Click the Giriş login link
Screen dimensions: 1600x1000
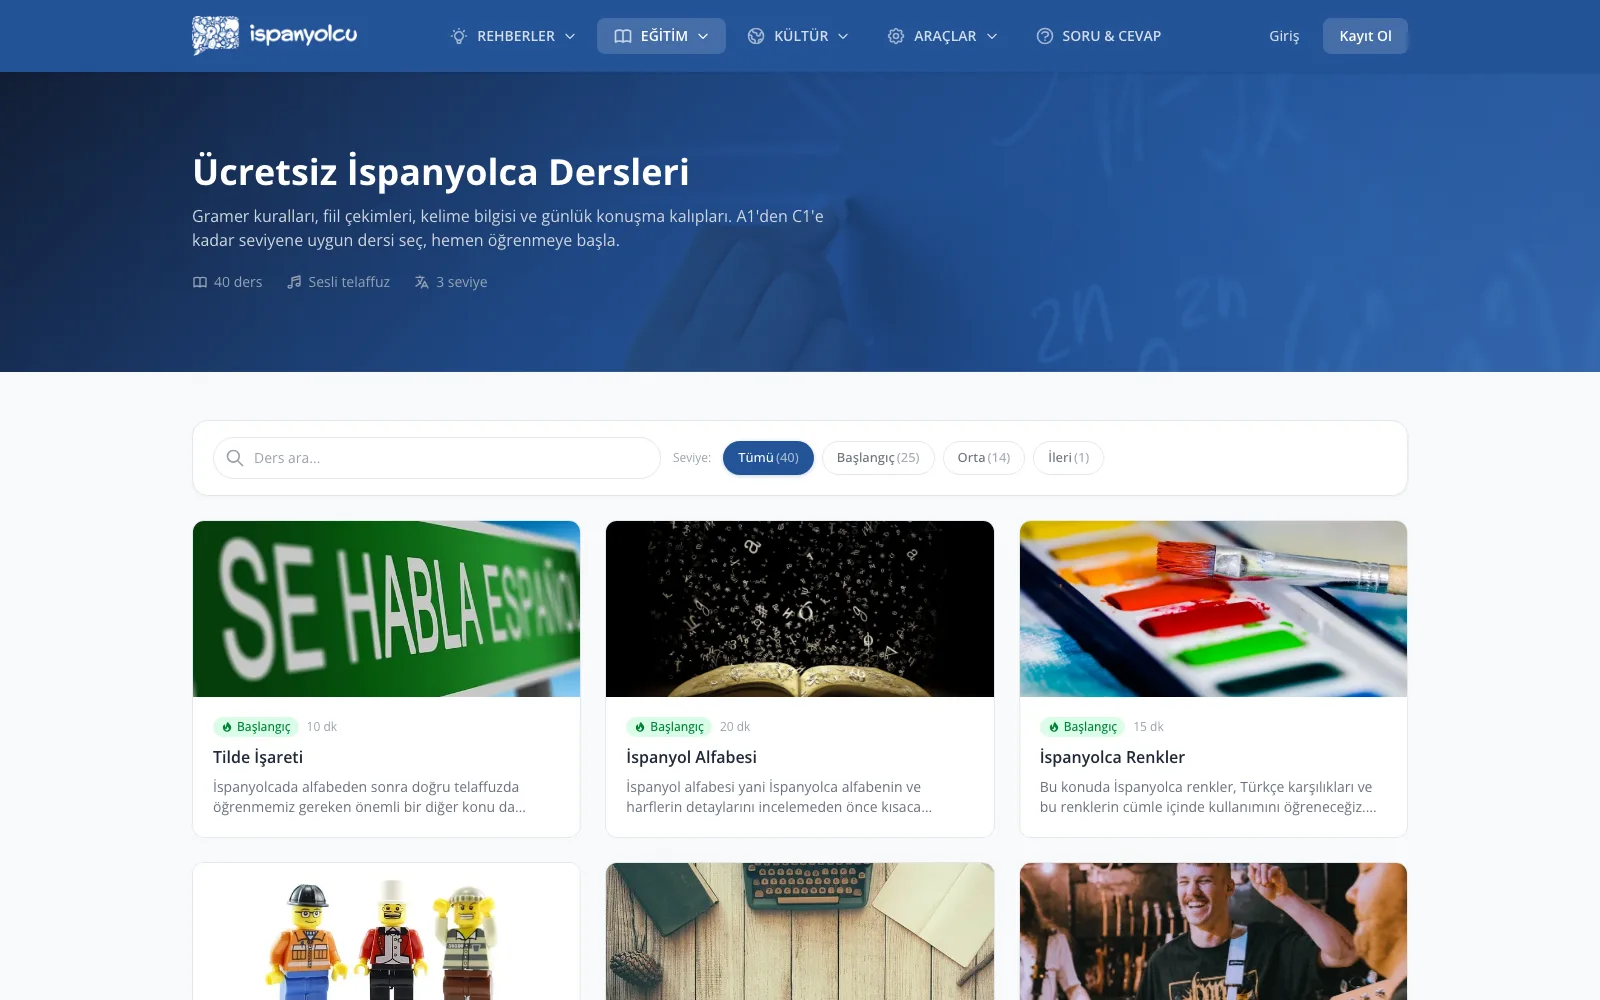[x=1284, y=36]
